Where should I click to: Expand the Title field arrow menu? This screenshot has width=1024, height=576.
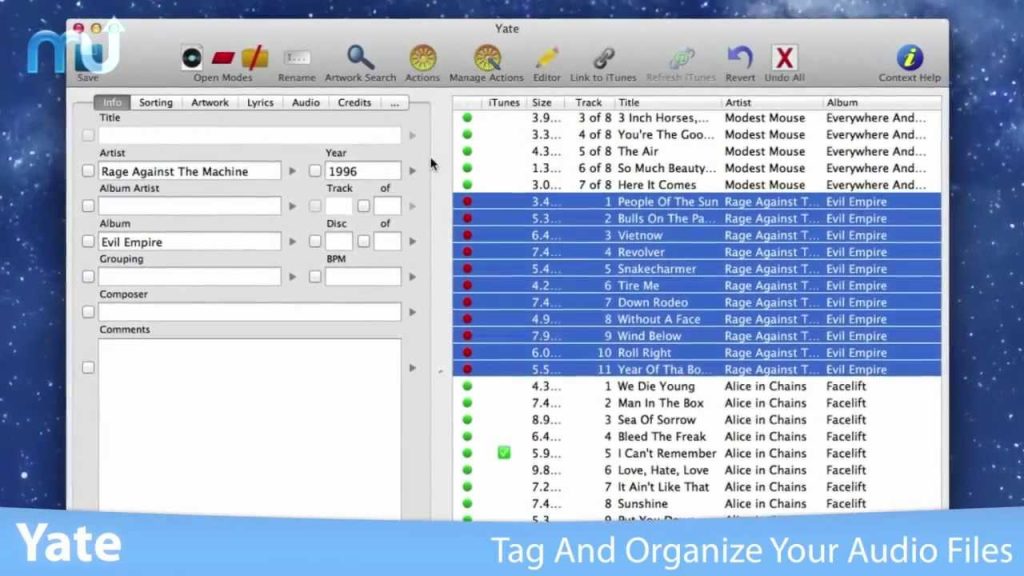click(413, 135)
